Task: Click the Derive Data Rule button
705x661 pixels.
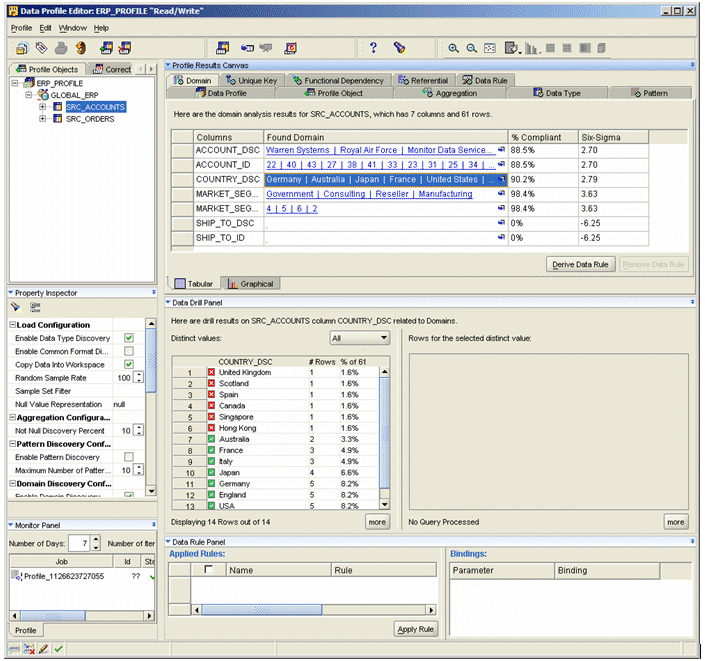Action: click(x=580, y=264)
